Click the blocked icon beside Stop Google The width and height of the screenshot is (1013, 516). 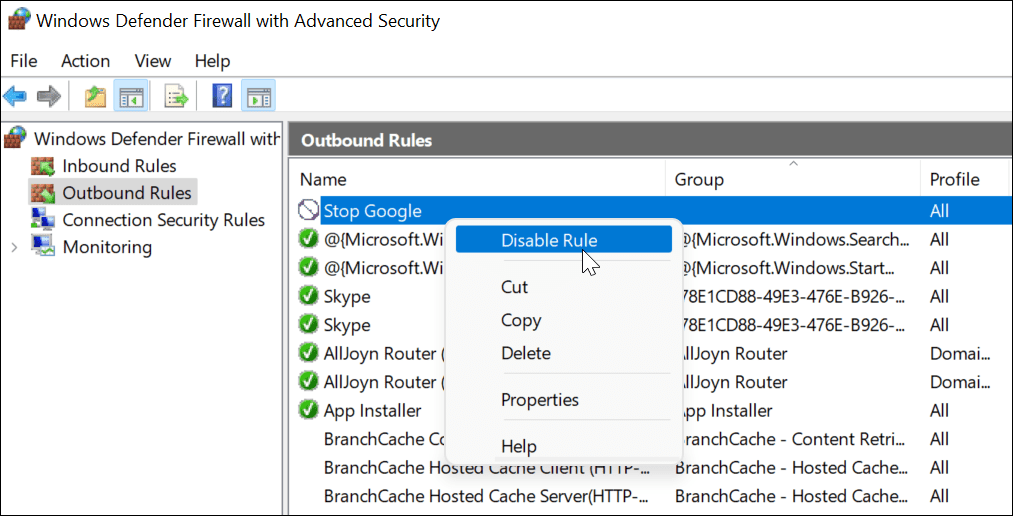309,211
